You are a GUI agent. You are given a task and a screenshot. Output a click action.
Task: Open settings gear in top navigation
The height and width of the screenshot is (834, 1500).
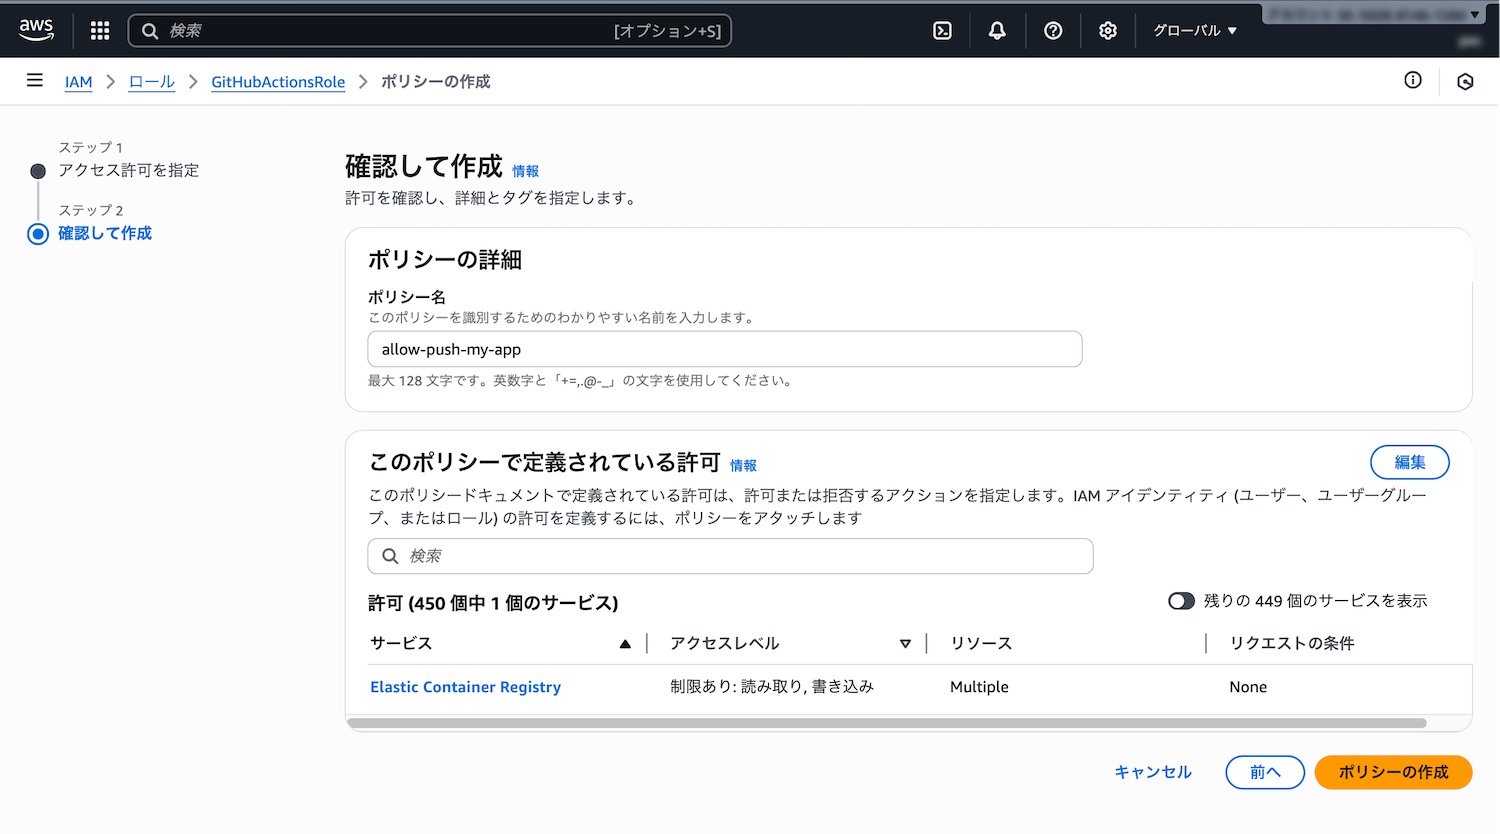coord(1108,31)
